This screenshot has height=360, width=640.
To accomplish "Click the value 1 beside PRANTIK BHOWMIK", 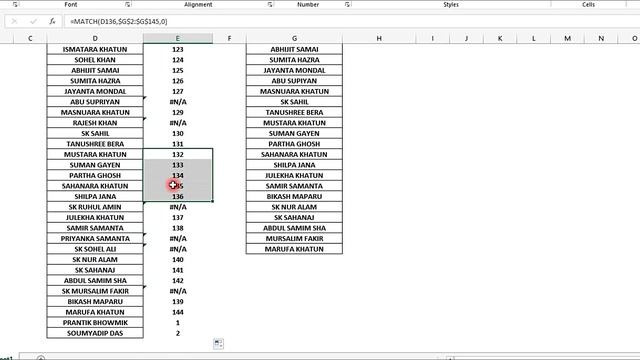I will (x=178, y=322).
